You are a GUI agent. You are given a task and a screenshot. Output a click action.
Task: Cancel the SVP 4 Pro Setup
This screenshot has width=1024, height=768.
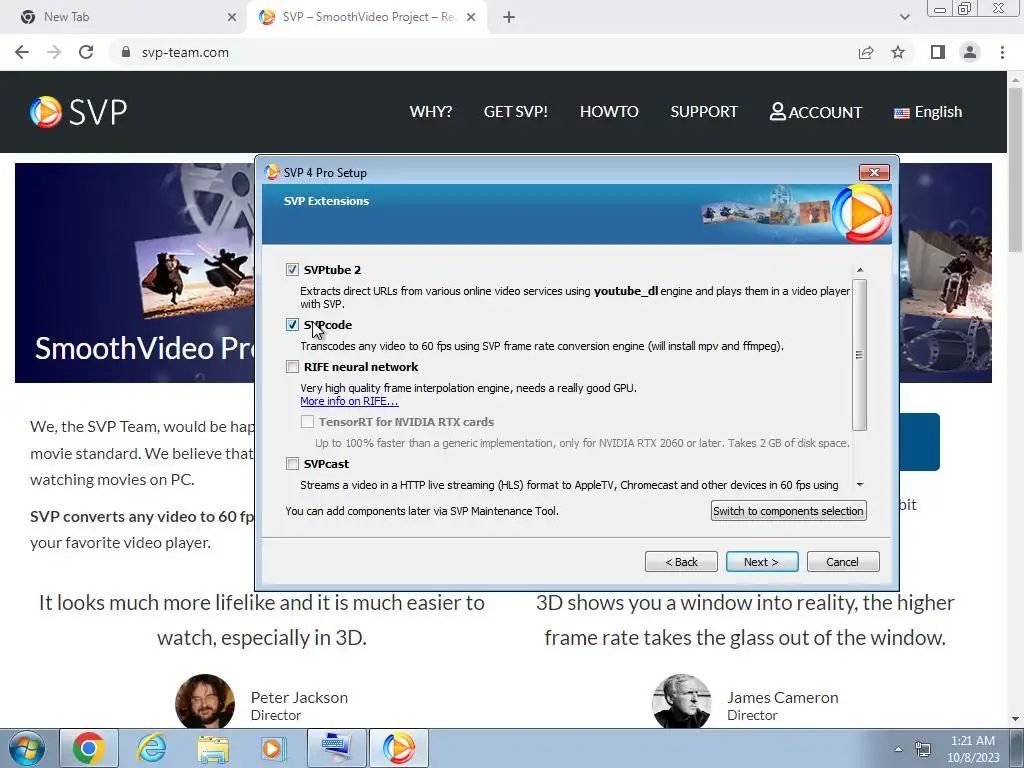point(842,562)
